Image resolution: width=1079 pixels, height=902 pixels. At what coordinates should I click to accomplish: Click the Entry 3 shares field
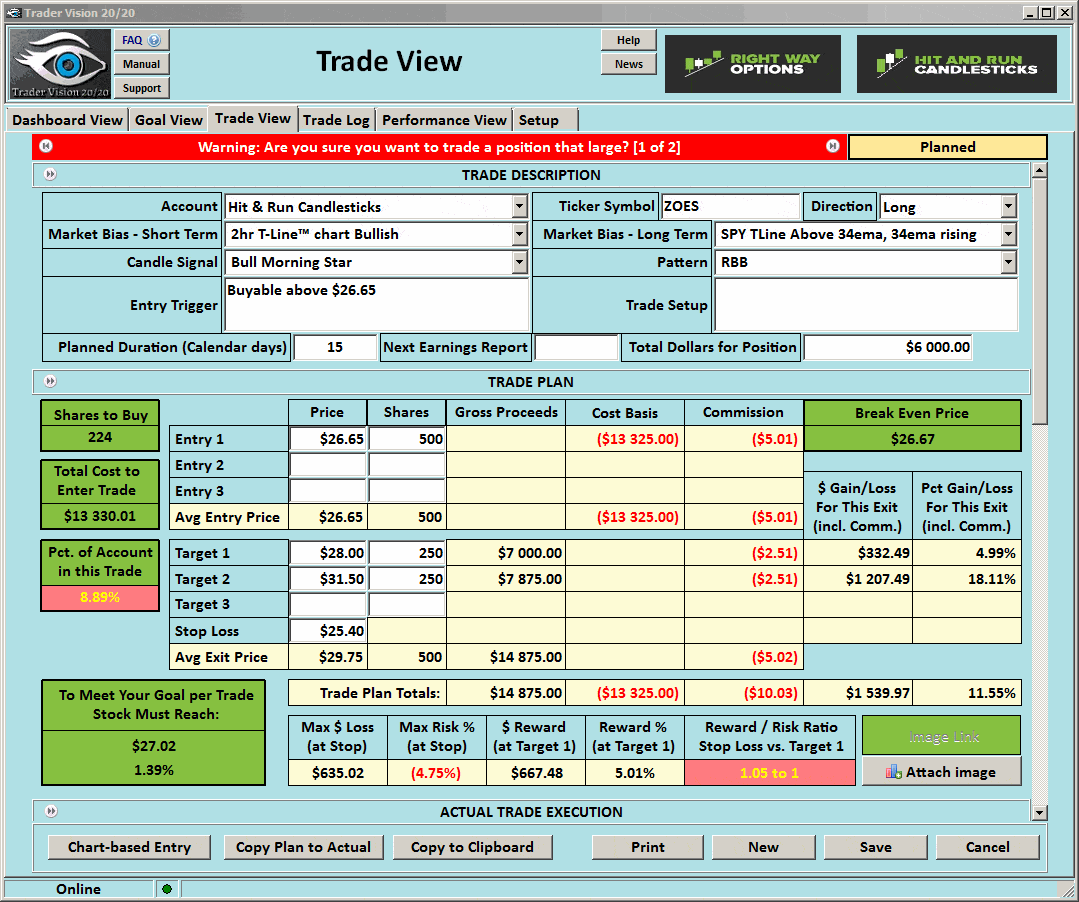click(407, 491)
